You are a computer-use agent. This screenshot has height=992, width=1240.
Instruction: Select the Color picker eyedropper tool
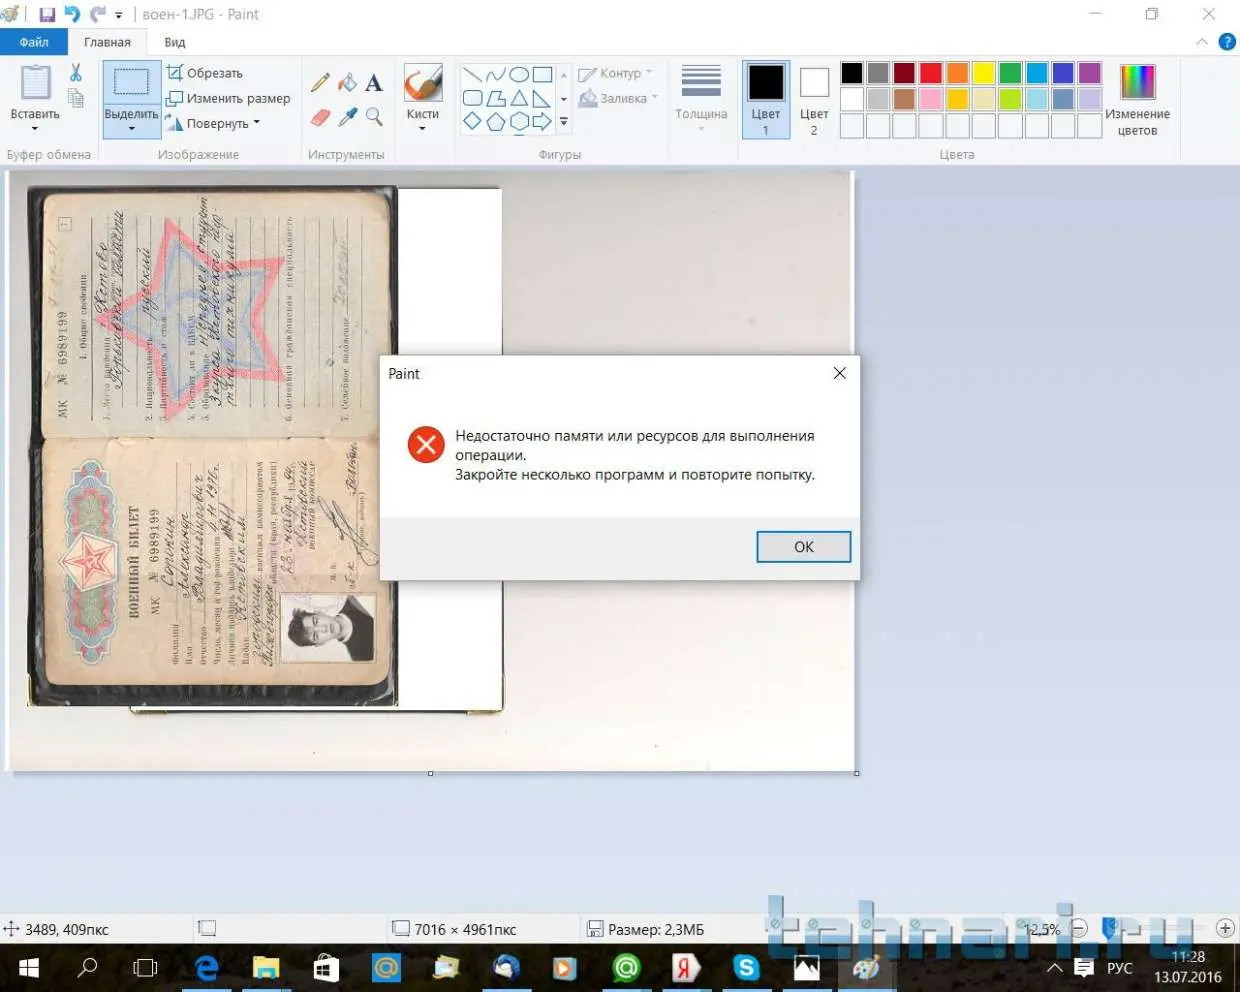(347, 117)
